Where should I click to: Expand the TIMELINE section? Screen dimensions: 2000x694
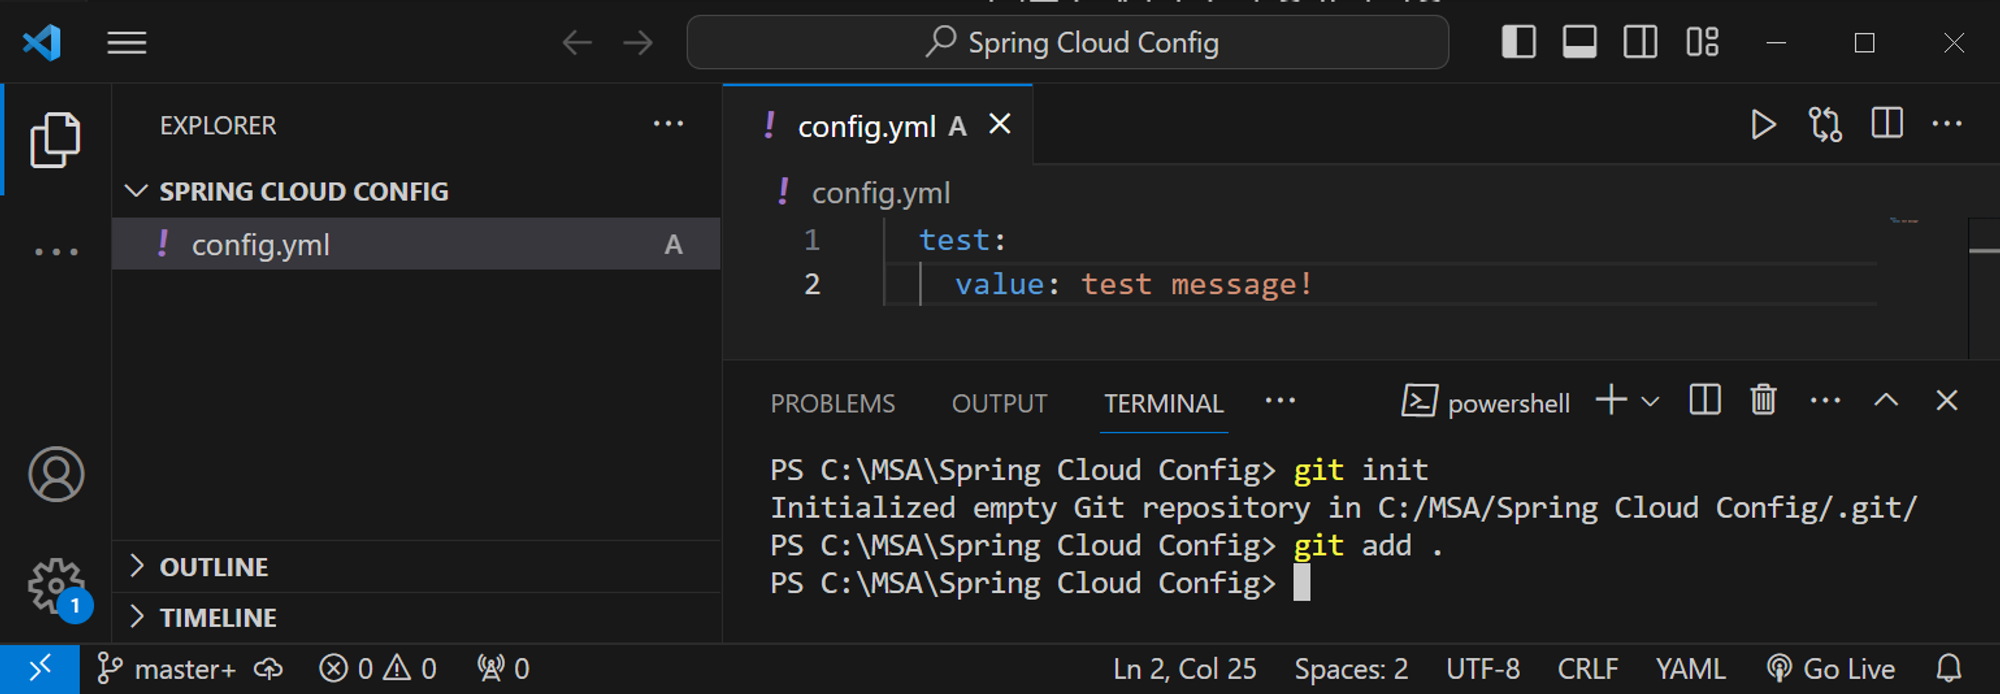coord(217,618)
